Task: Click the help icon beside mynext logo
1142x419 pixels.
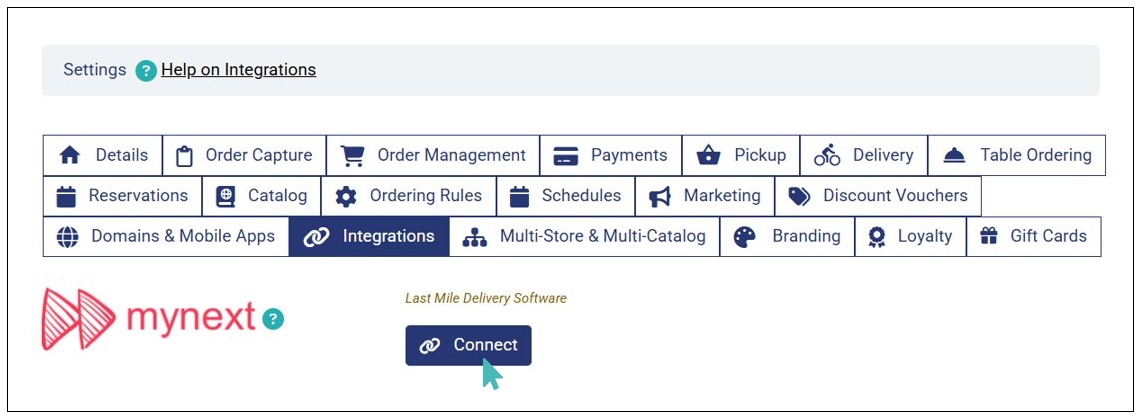Action: click(x=273, y=319)
